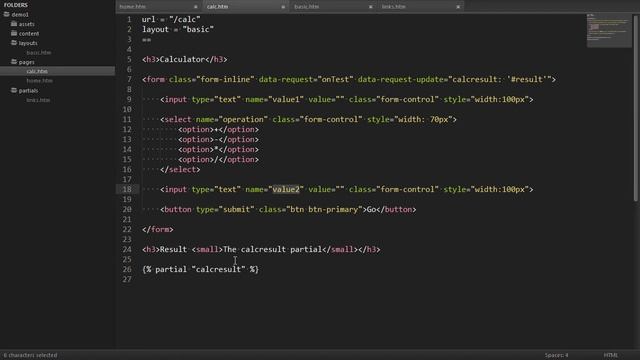Image resolution: width=640 pixels, height=360 pixels.
Task: Select the calc.htm tab
Action: (x=218, y=7)
